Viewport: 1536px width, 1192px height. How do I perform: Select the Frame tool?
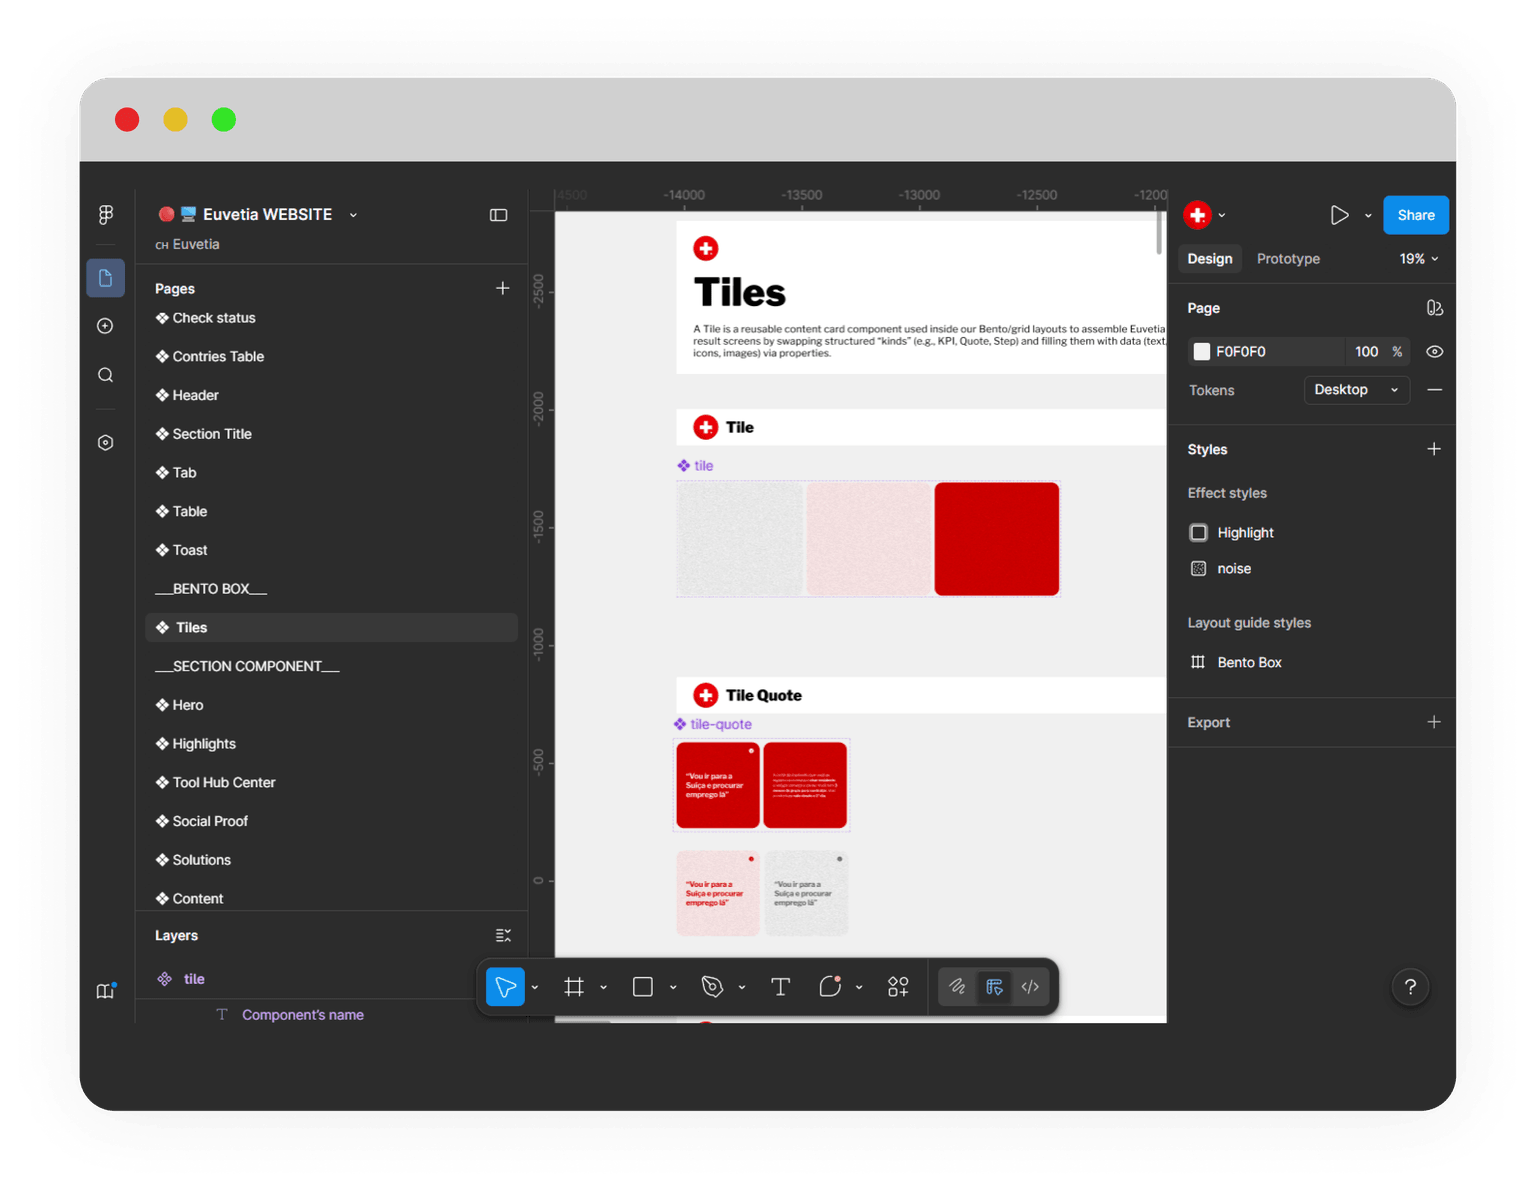click(574, 987)
